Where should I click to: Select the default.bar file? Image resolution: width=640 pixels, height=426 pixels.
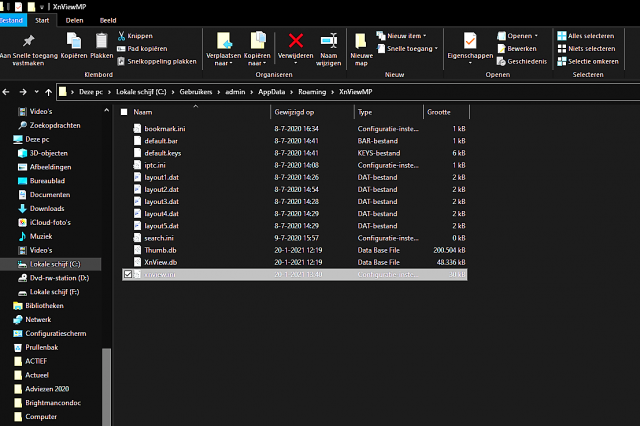(x=294, y=141)
